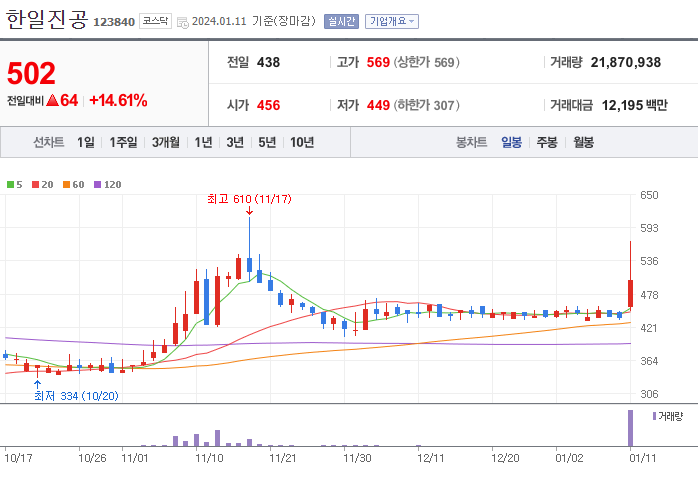Viewport: 698px width, 484px height.
Task: Click the 선차트 label
Action: pyautogui.click(x=49, y=142)
